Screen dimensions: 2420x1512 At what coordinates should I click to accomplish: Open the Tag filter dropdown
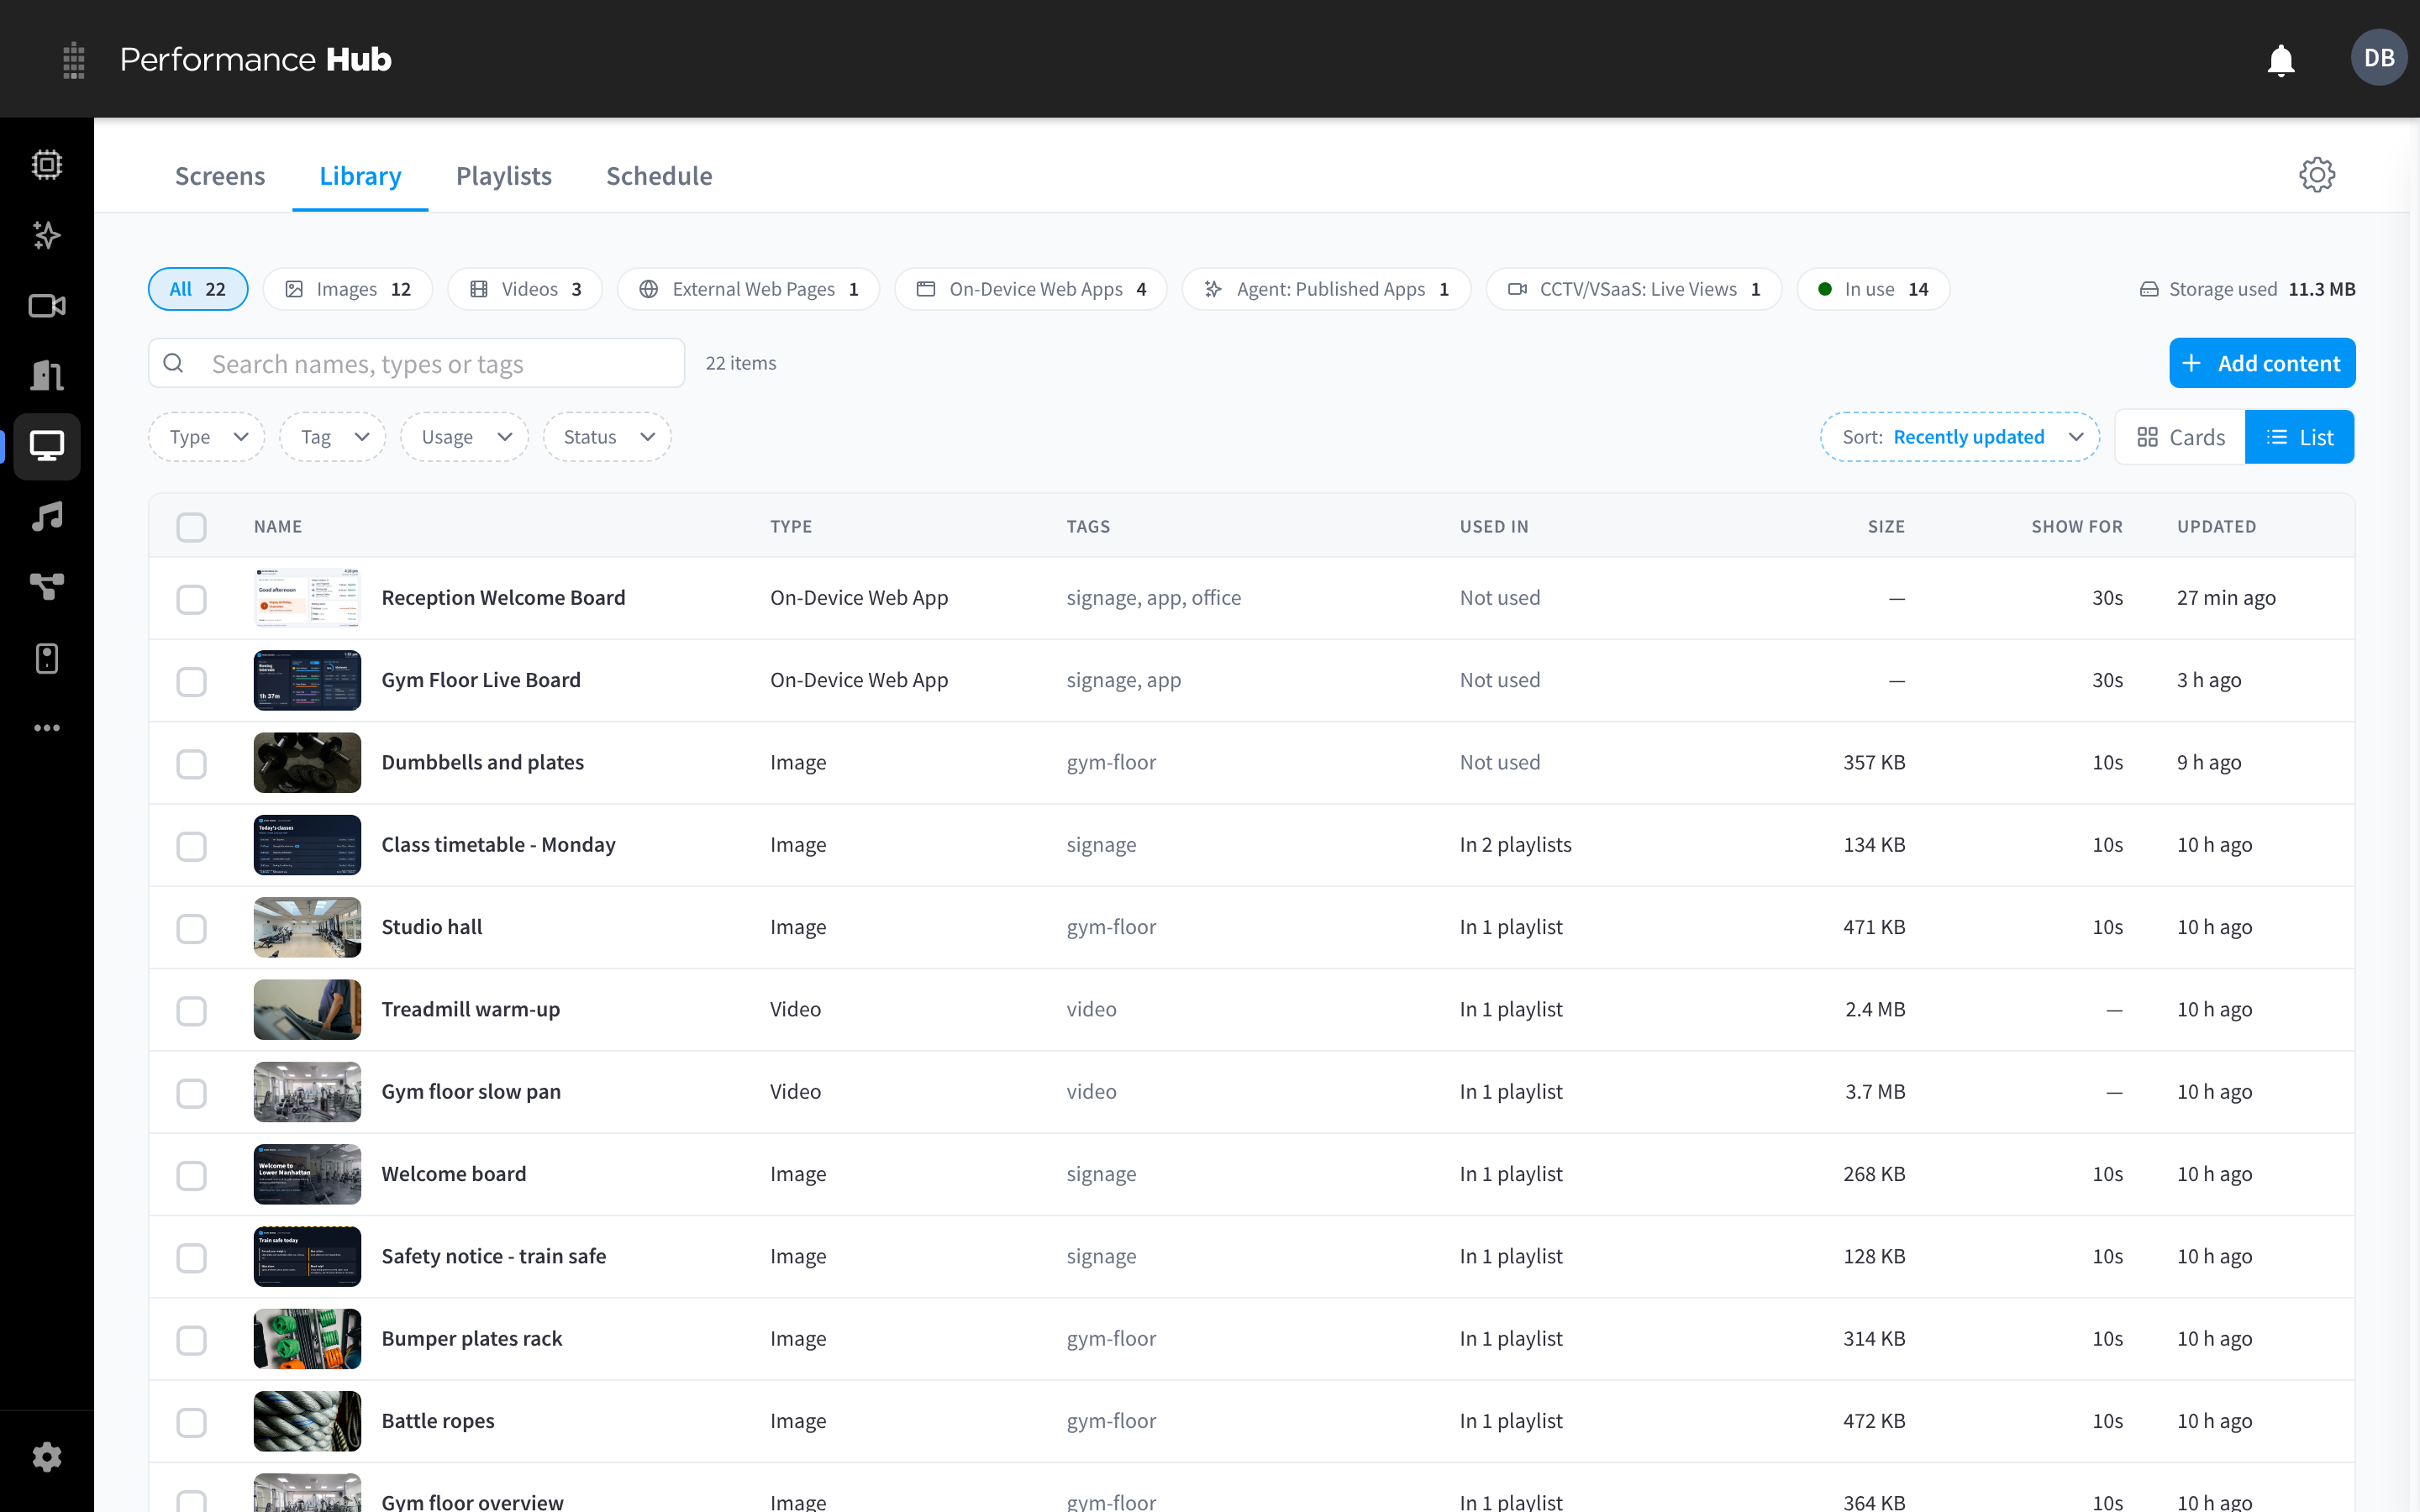coord(333,437)
